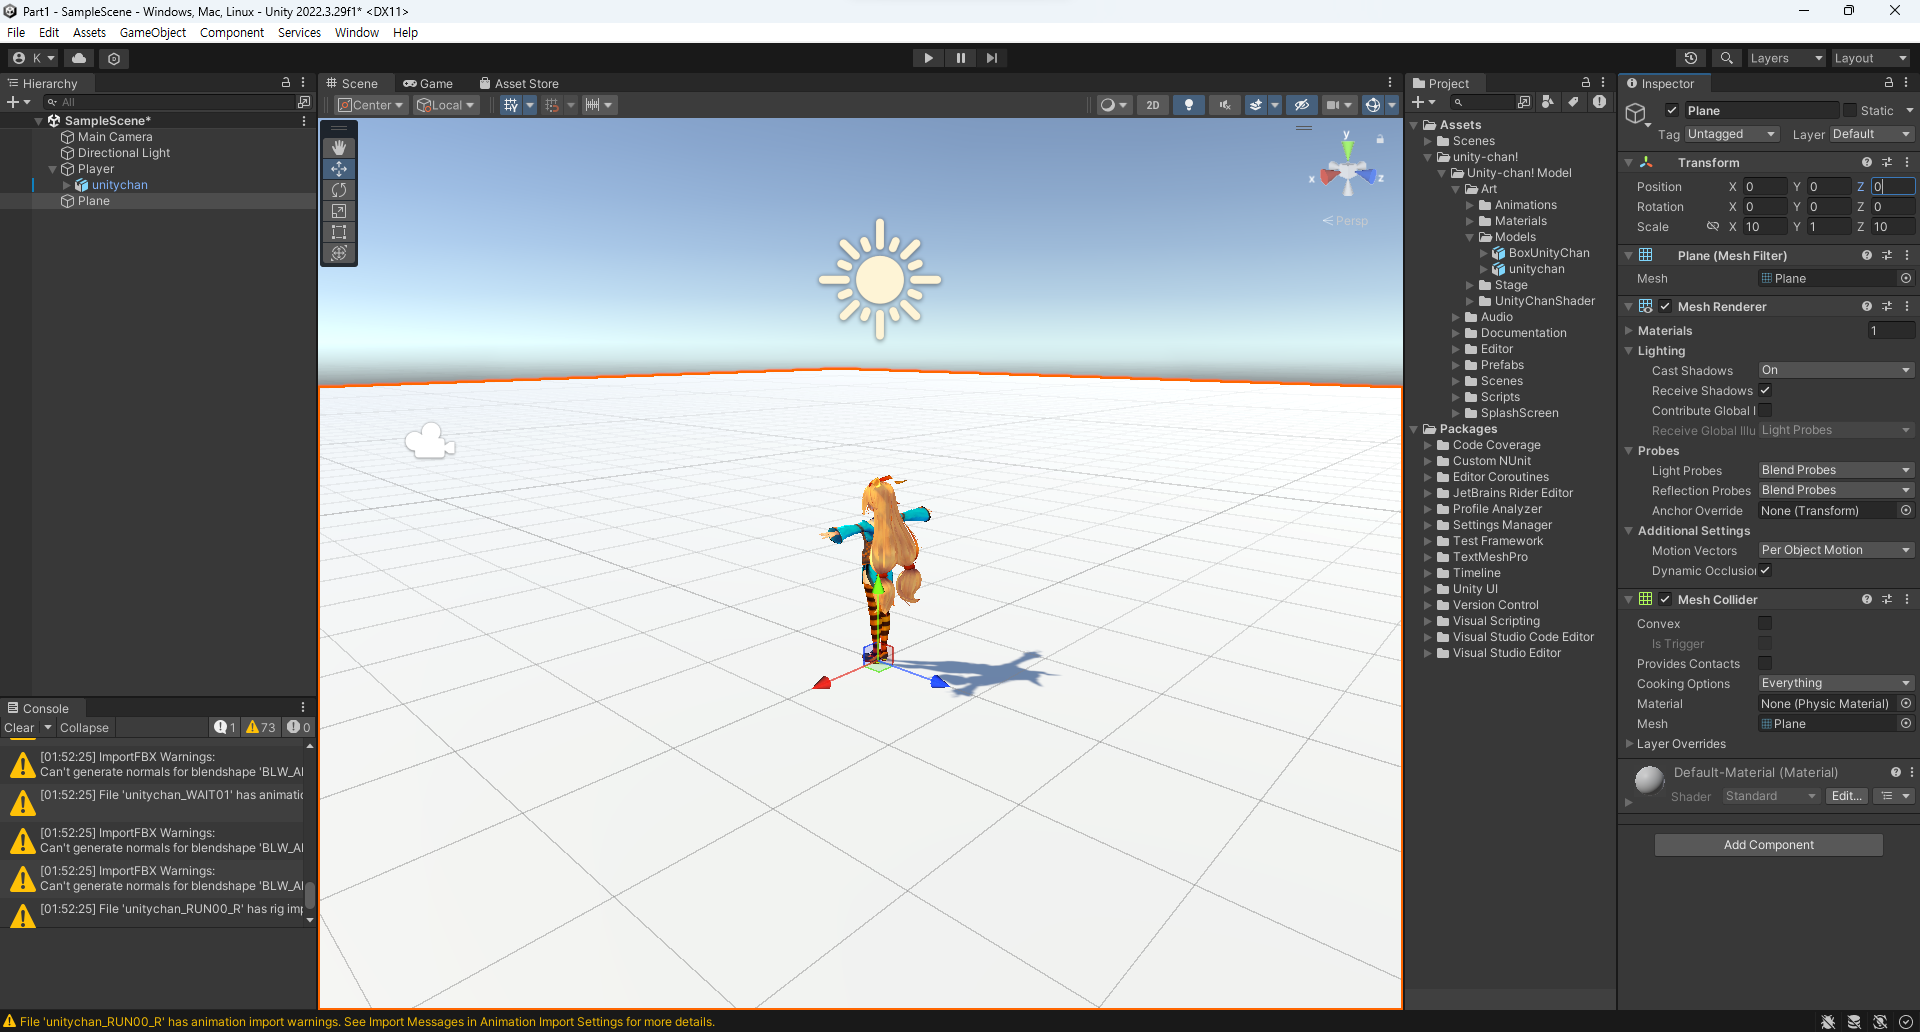
Task: Toggle Receive Shadows checkbox
Action: 1765,390
